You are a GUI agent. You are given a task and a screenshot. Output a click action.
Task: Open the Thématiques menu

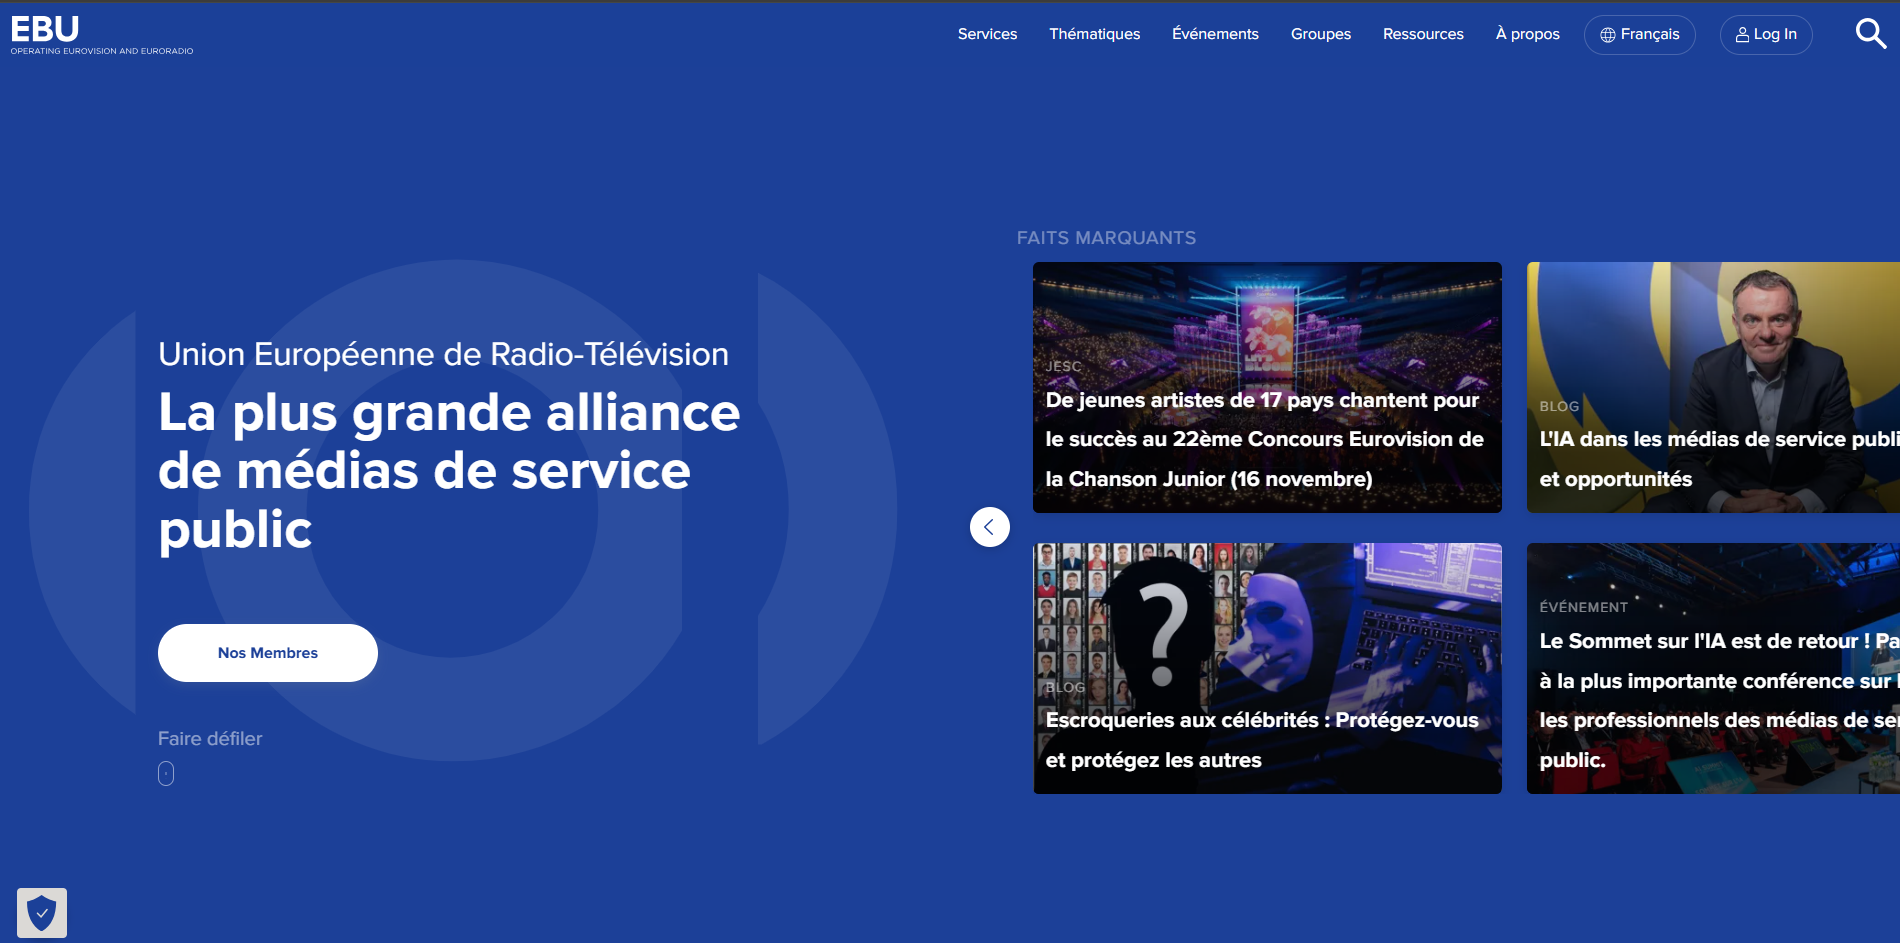(x=1094, y=34)
